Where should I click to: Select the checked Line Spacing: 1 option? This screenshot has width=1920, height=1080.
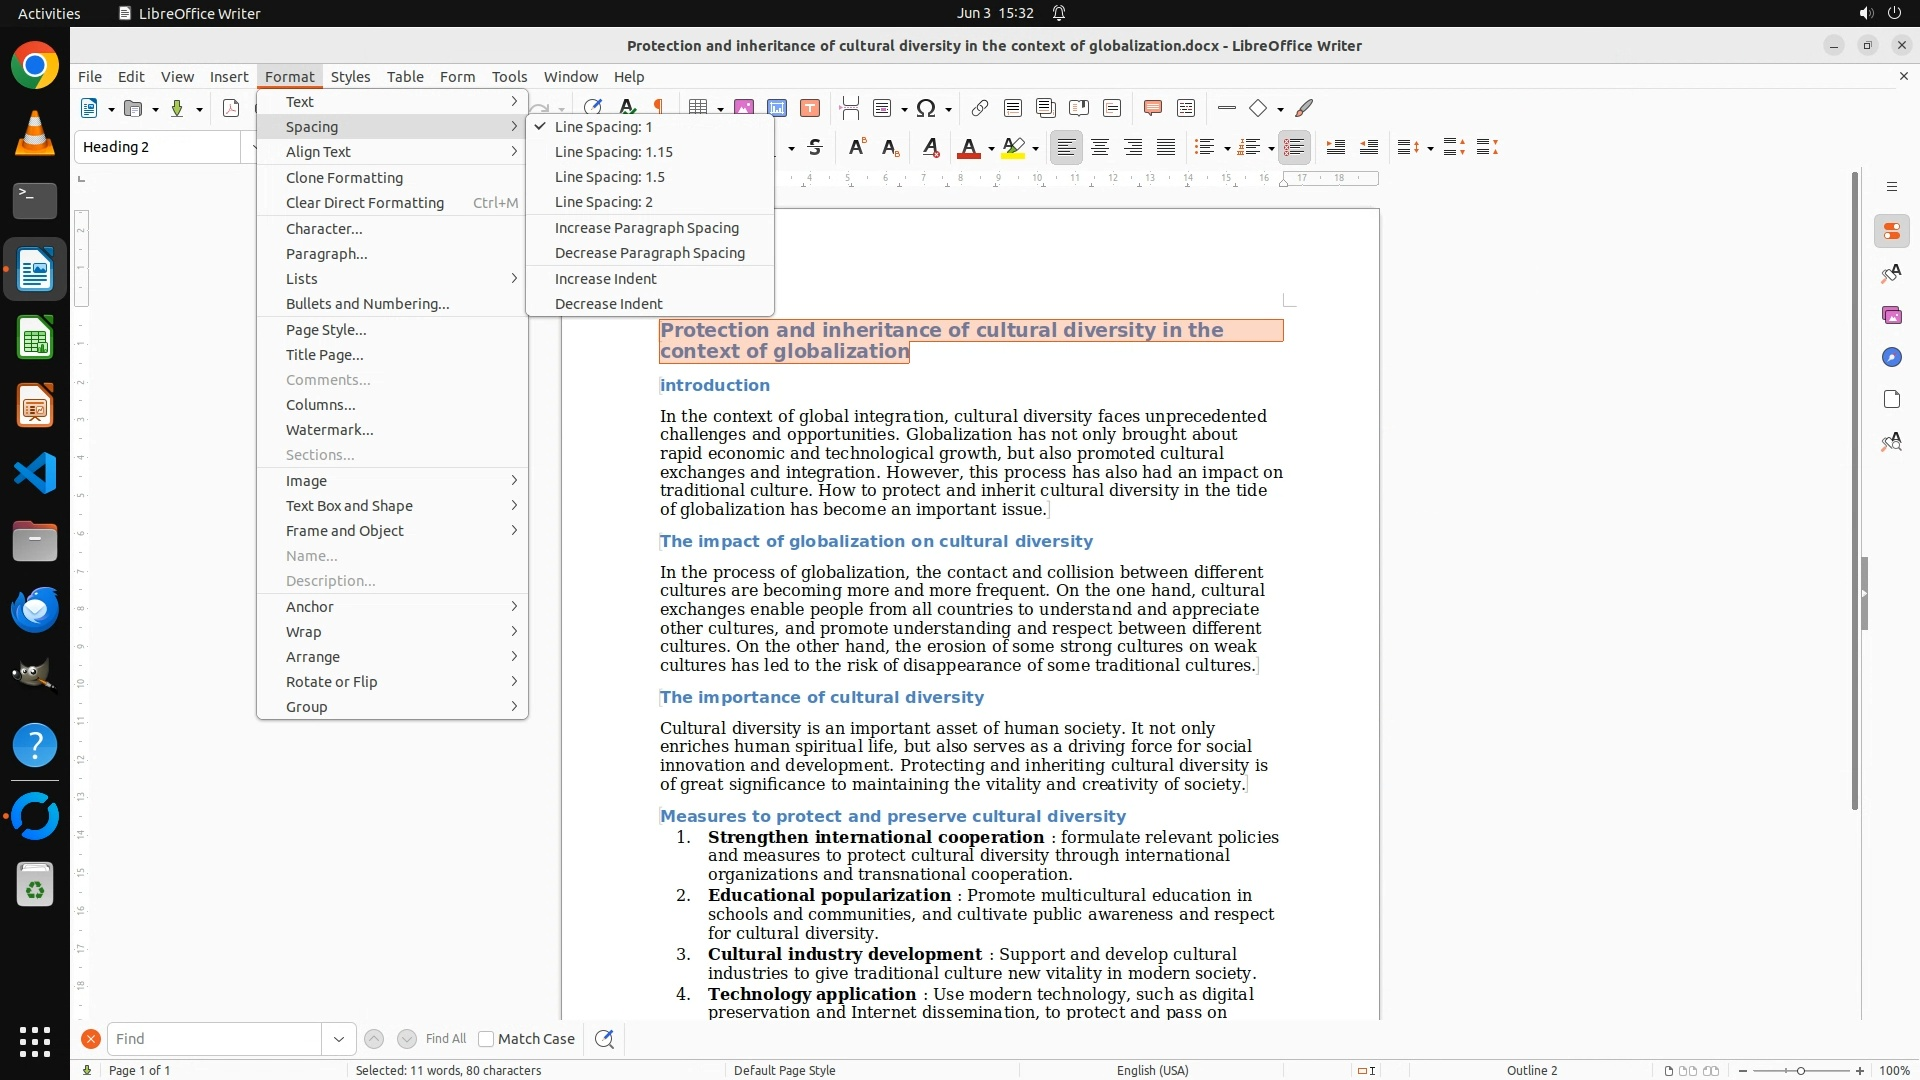603,127
